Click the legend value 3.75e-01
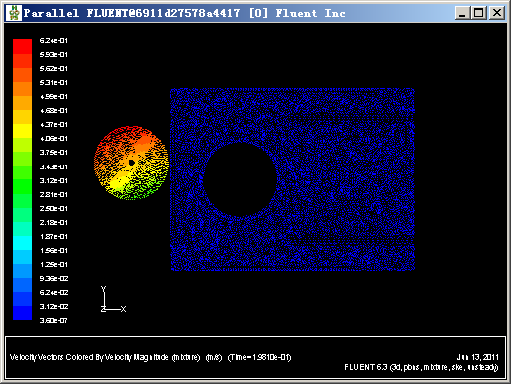512x384 pixels. [x=53, y=152]
